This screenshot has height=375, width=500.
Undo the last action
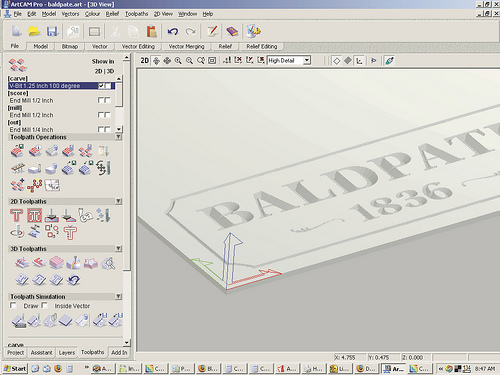173,32
